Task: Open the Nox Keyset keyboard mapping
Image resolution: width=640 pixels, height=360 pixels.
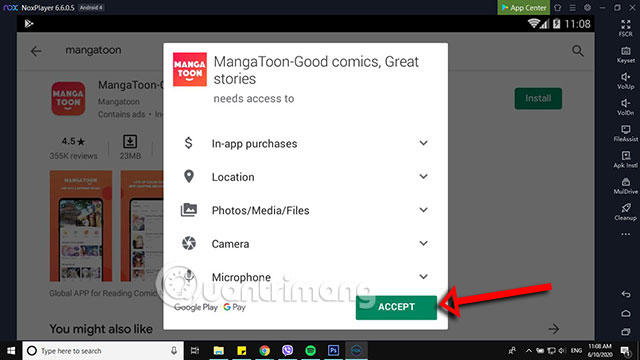Action: click(x=625, y=55)
